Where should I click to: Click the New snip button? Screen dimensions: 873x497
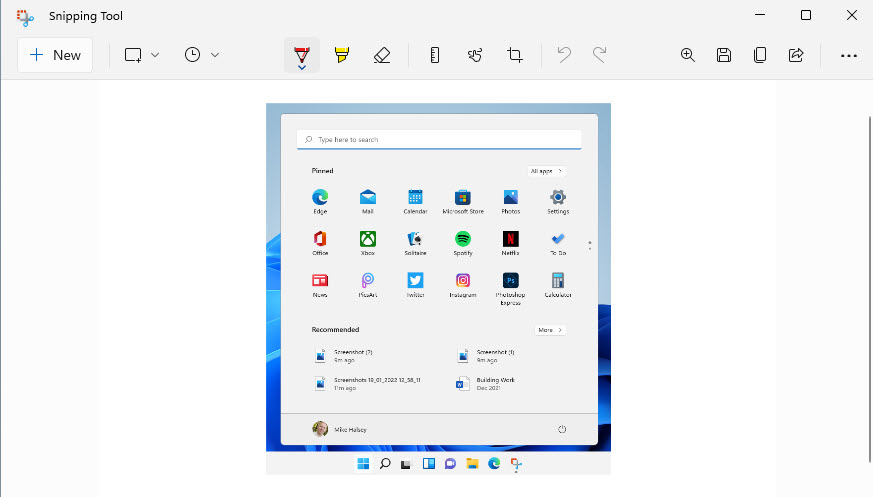pos(55,55)
